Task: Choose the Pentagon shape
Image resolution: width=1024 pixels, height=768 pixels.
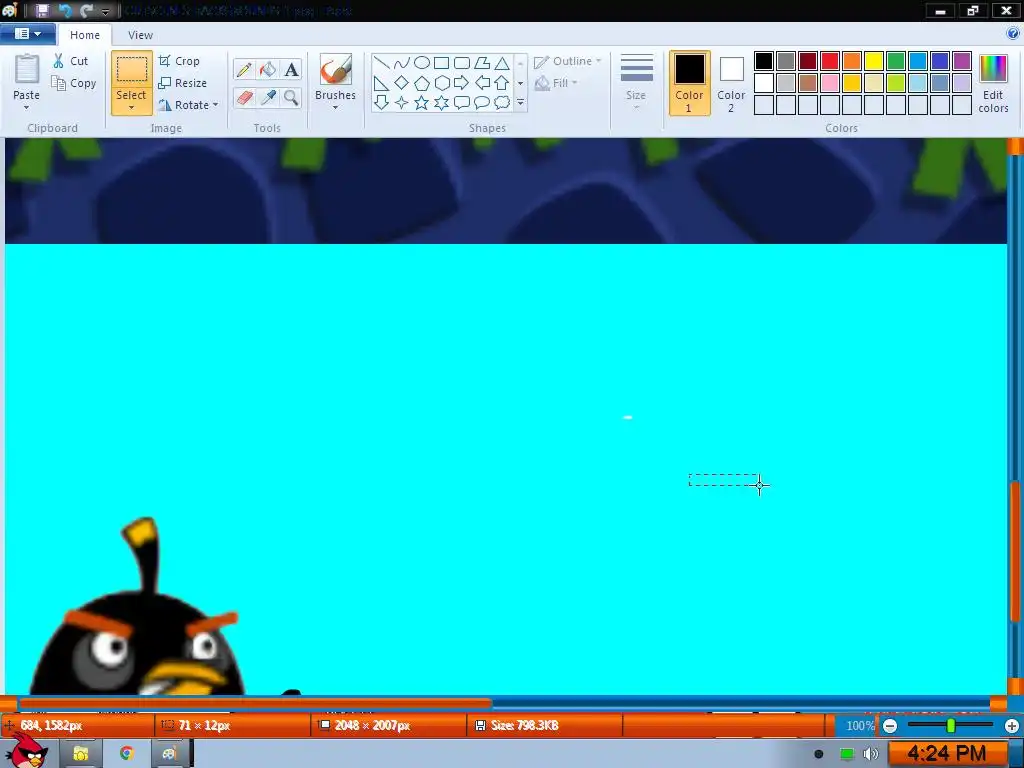Action: click(x=422, y=83)
